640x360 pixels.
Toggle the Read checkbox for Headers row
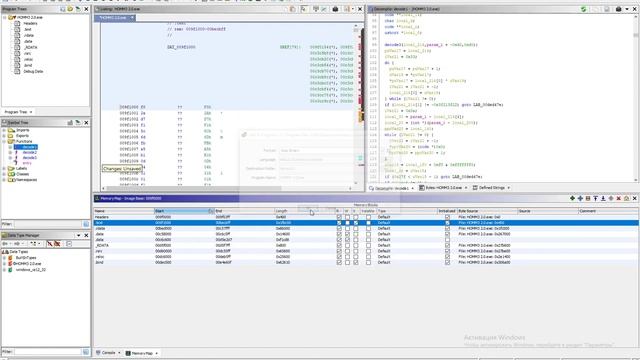(339, 217)
